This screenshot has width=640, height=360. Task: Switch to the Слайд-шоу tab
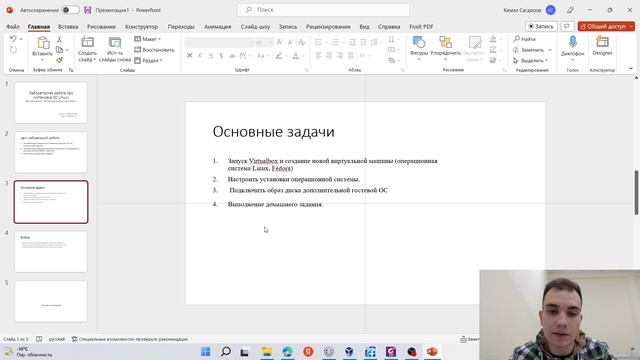pyautogui.click(x=255, y=27)
